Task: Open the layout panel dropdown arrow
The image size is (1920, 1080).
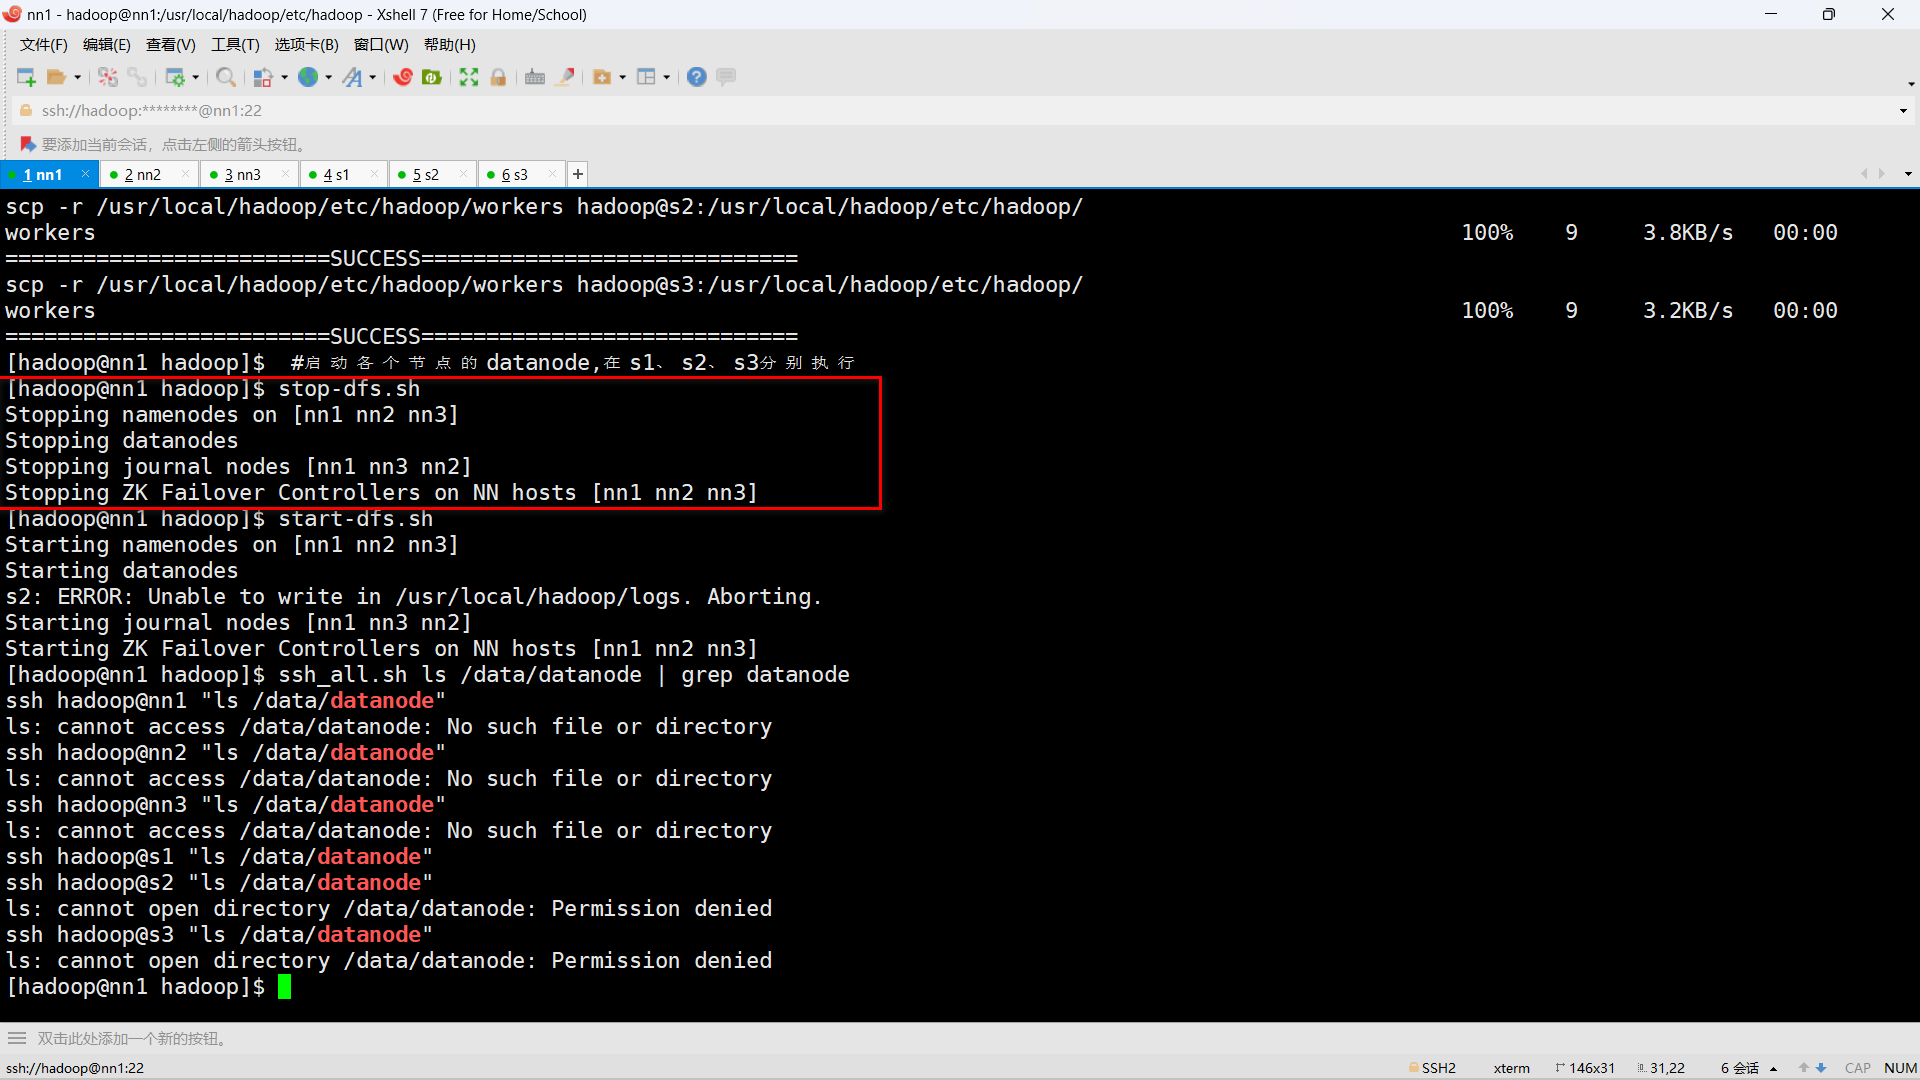Action: point(666,78)
